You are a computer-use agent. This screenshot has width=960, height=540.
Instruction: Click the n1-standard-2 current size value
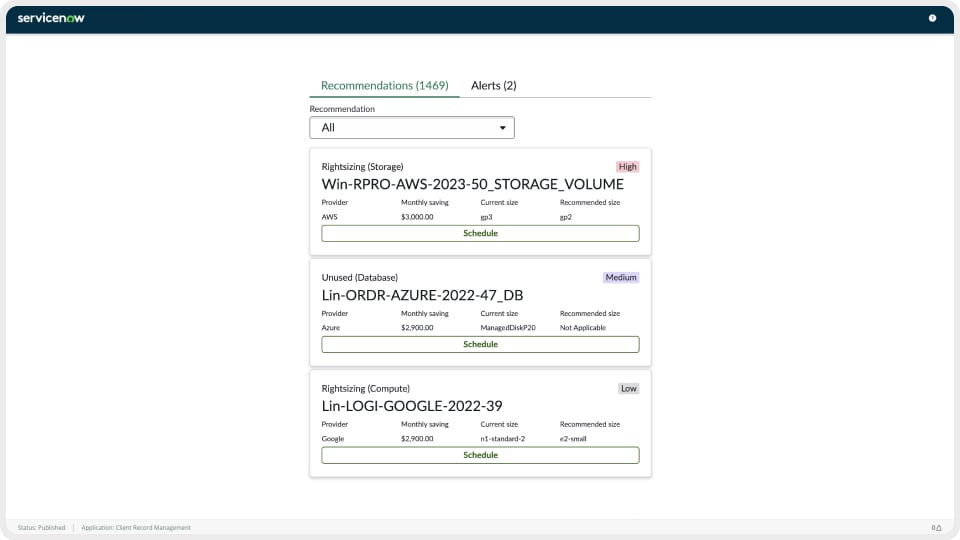503,438
